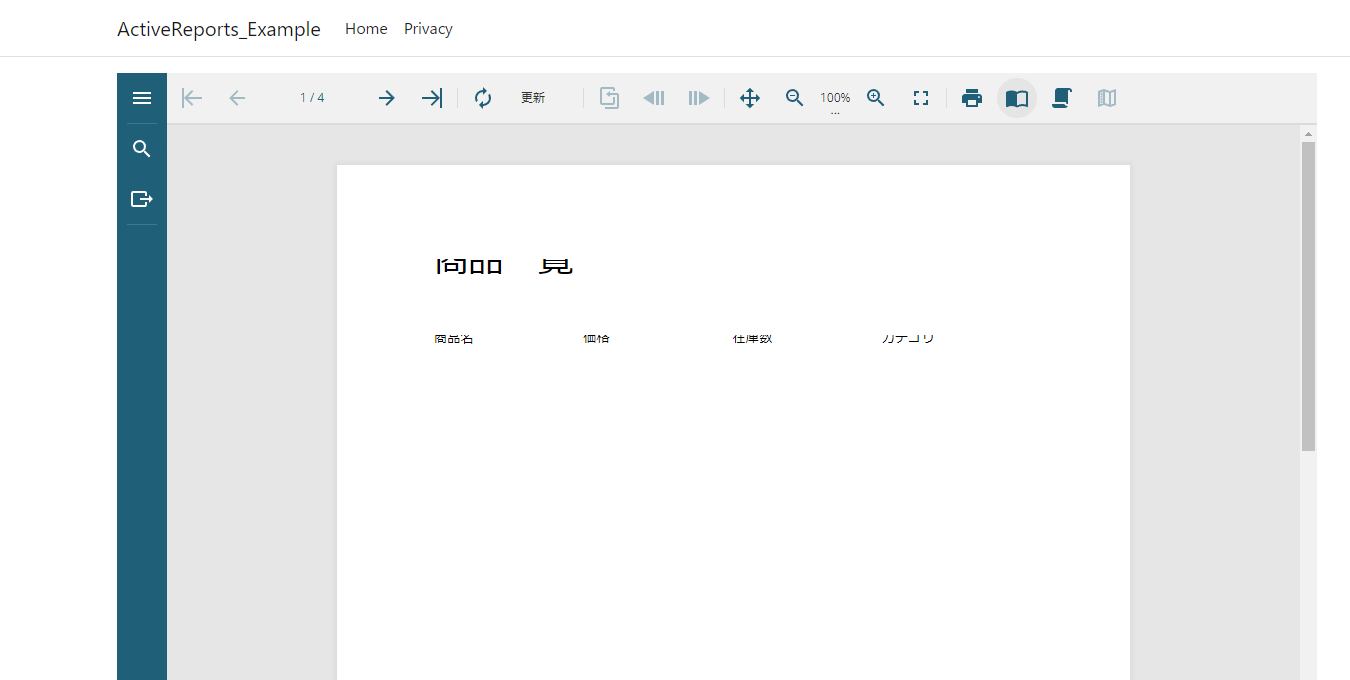The image size is (1350, 680).
Task: Open the export panel from sidebar
Action: click(x=142, y=199)
